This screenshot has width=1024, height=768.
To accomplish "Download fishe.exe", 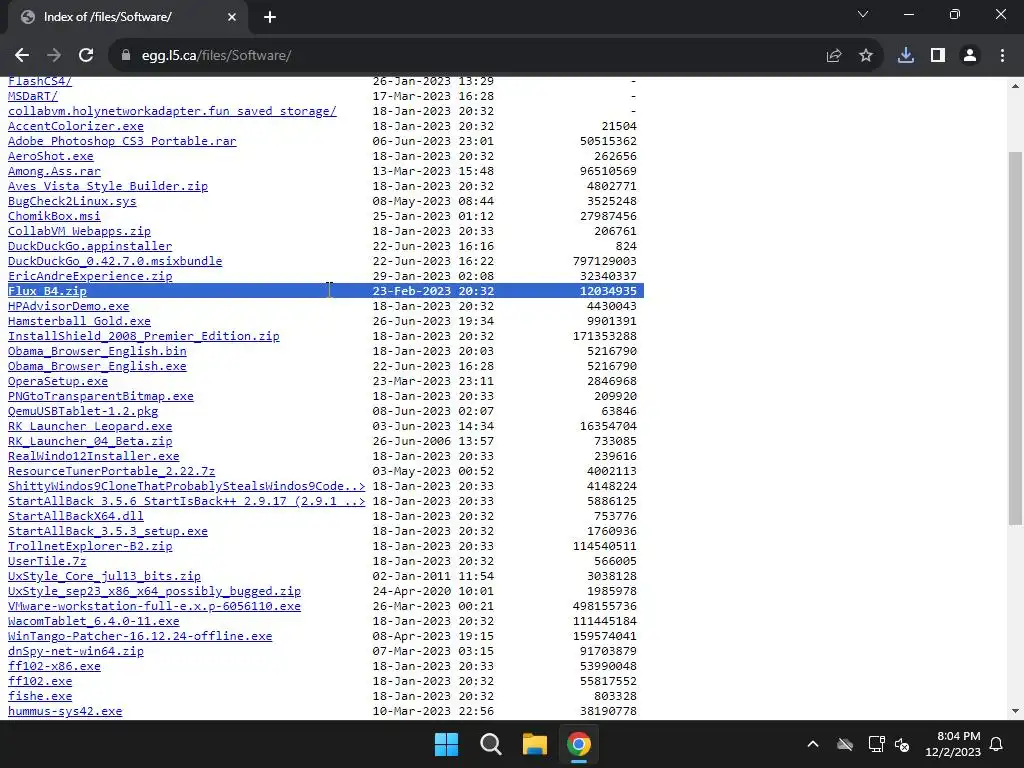I will pyautogui.click(x=40, y=697).
